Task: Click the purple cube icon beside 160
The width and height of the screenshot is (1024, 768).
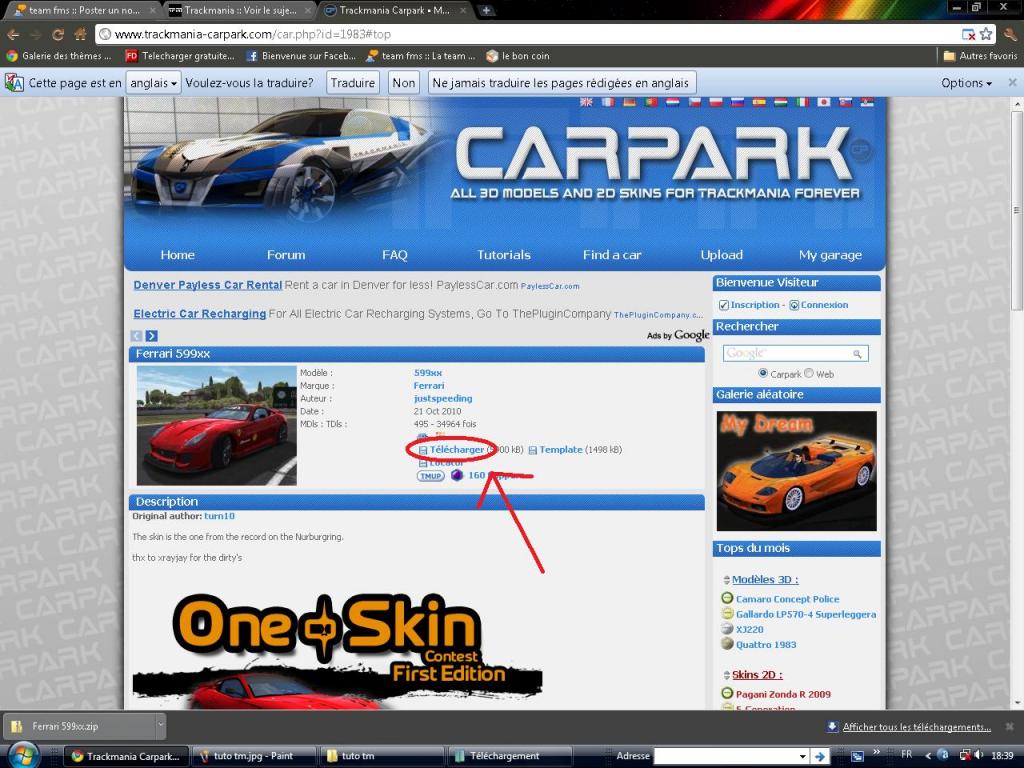Action: (456, 475)
